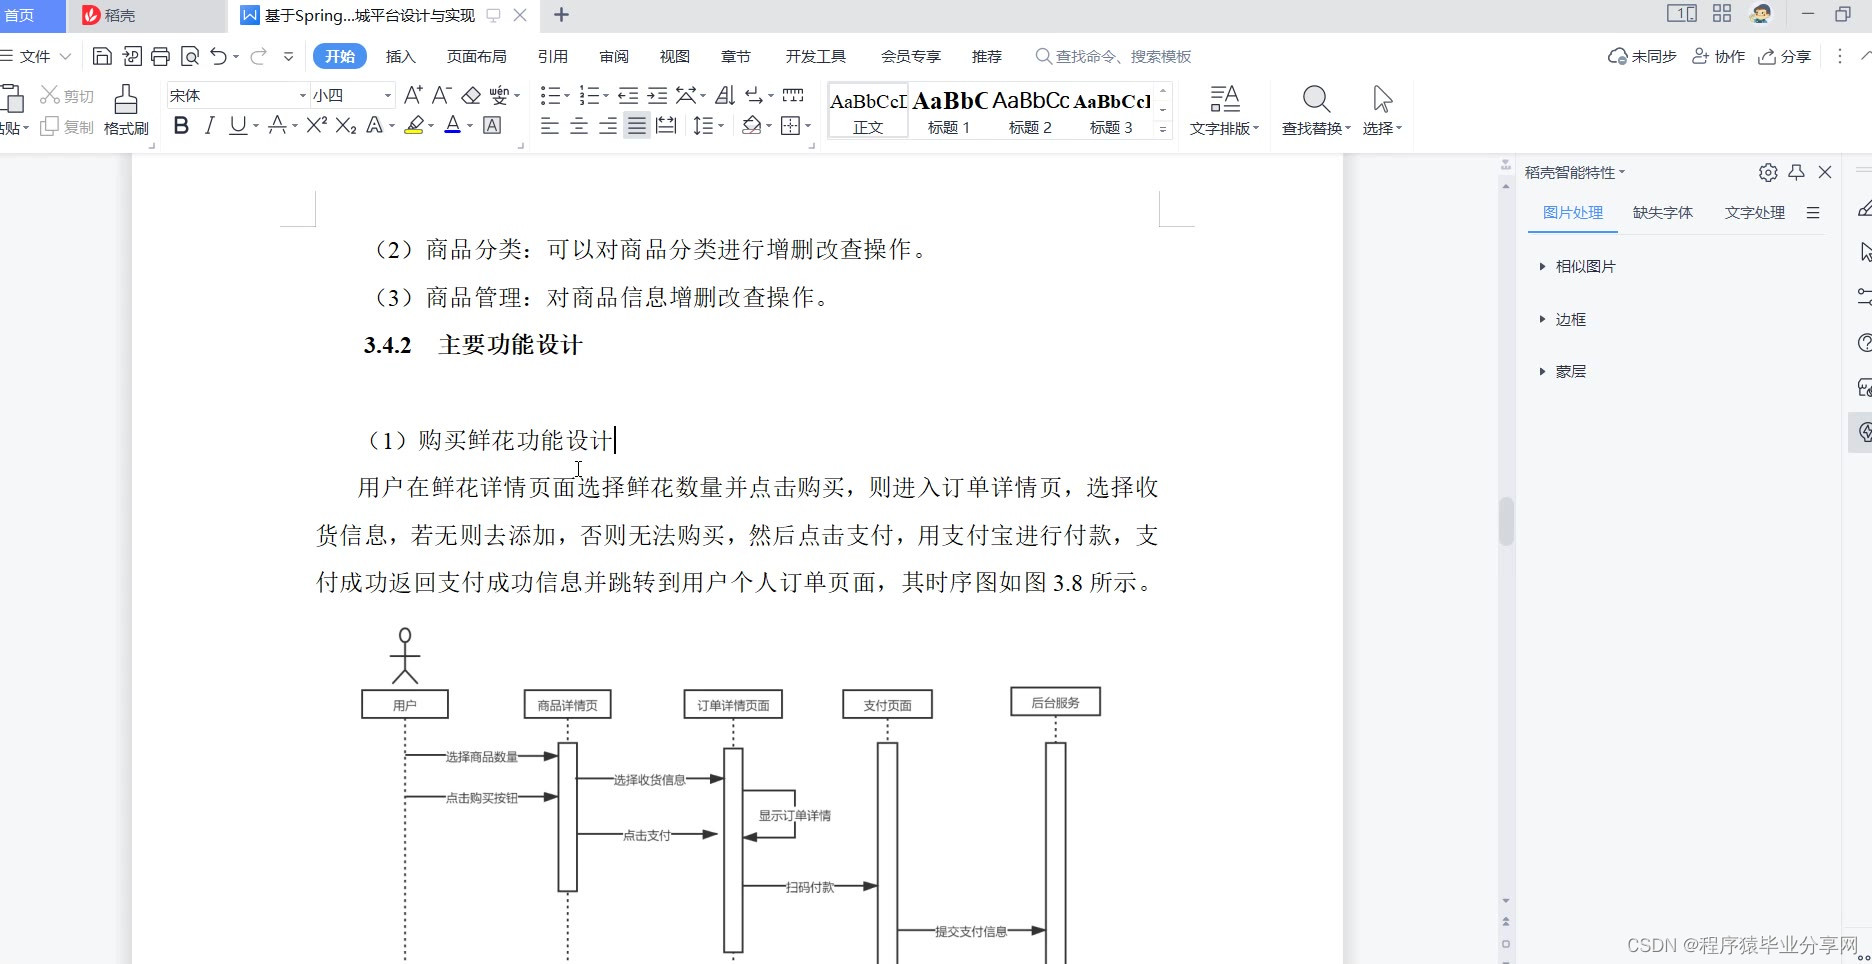Open font name dropdown showing 宋体
The height and width of the screenshot is (964, 1872).
point(302,95)
